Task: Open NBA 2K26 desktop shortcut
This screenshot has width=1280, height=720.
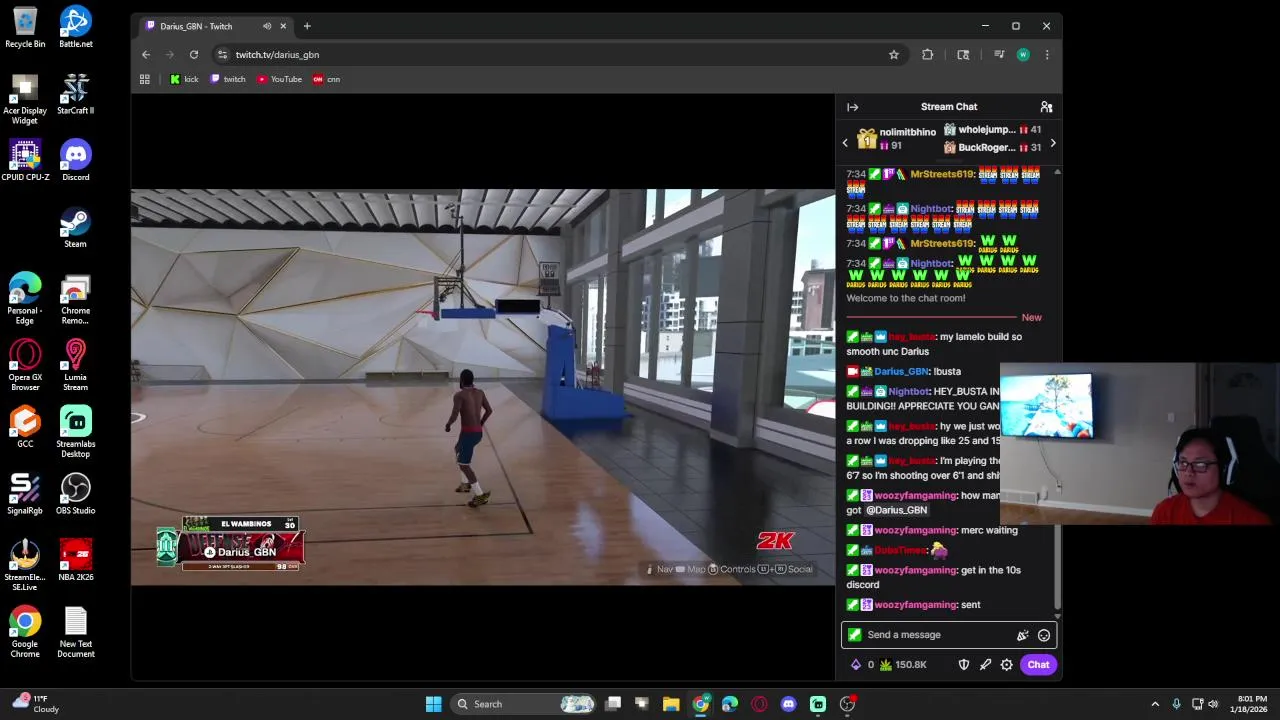Action: click(x=75, y=561)
